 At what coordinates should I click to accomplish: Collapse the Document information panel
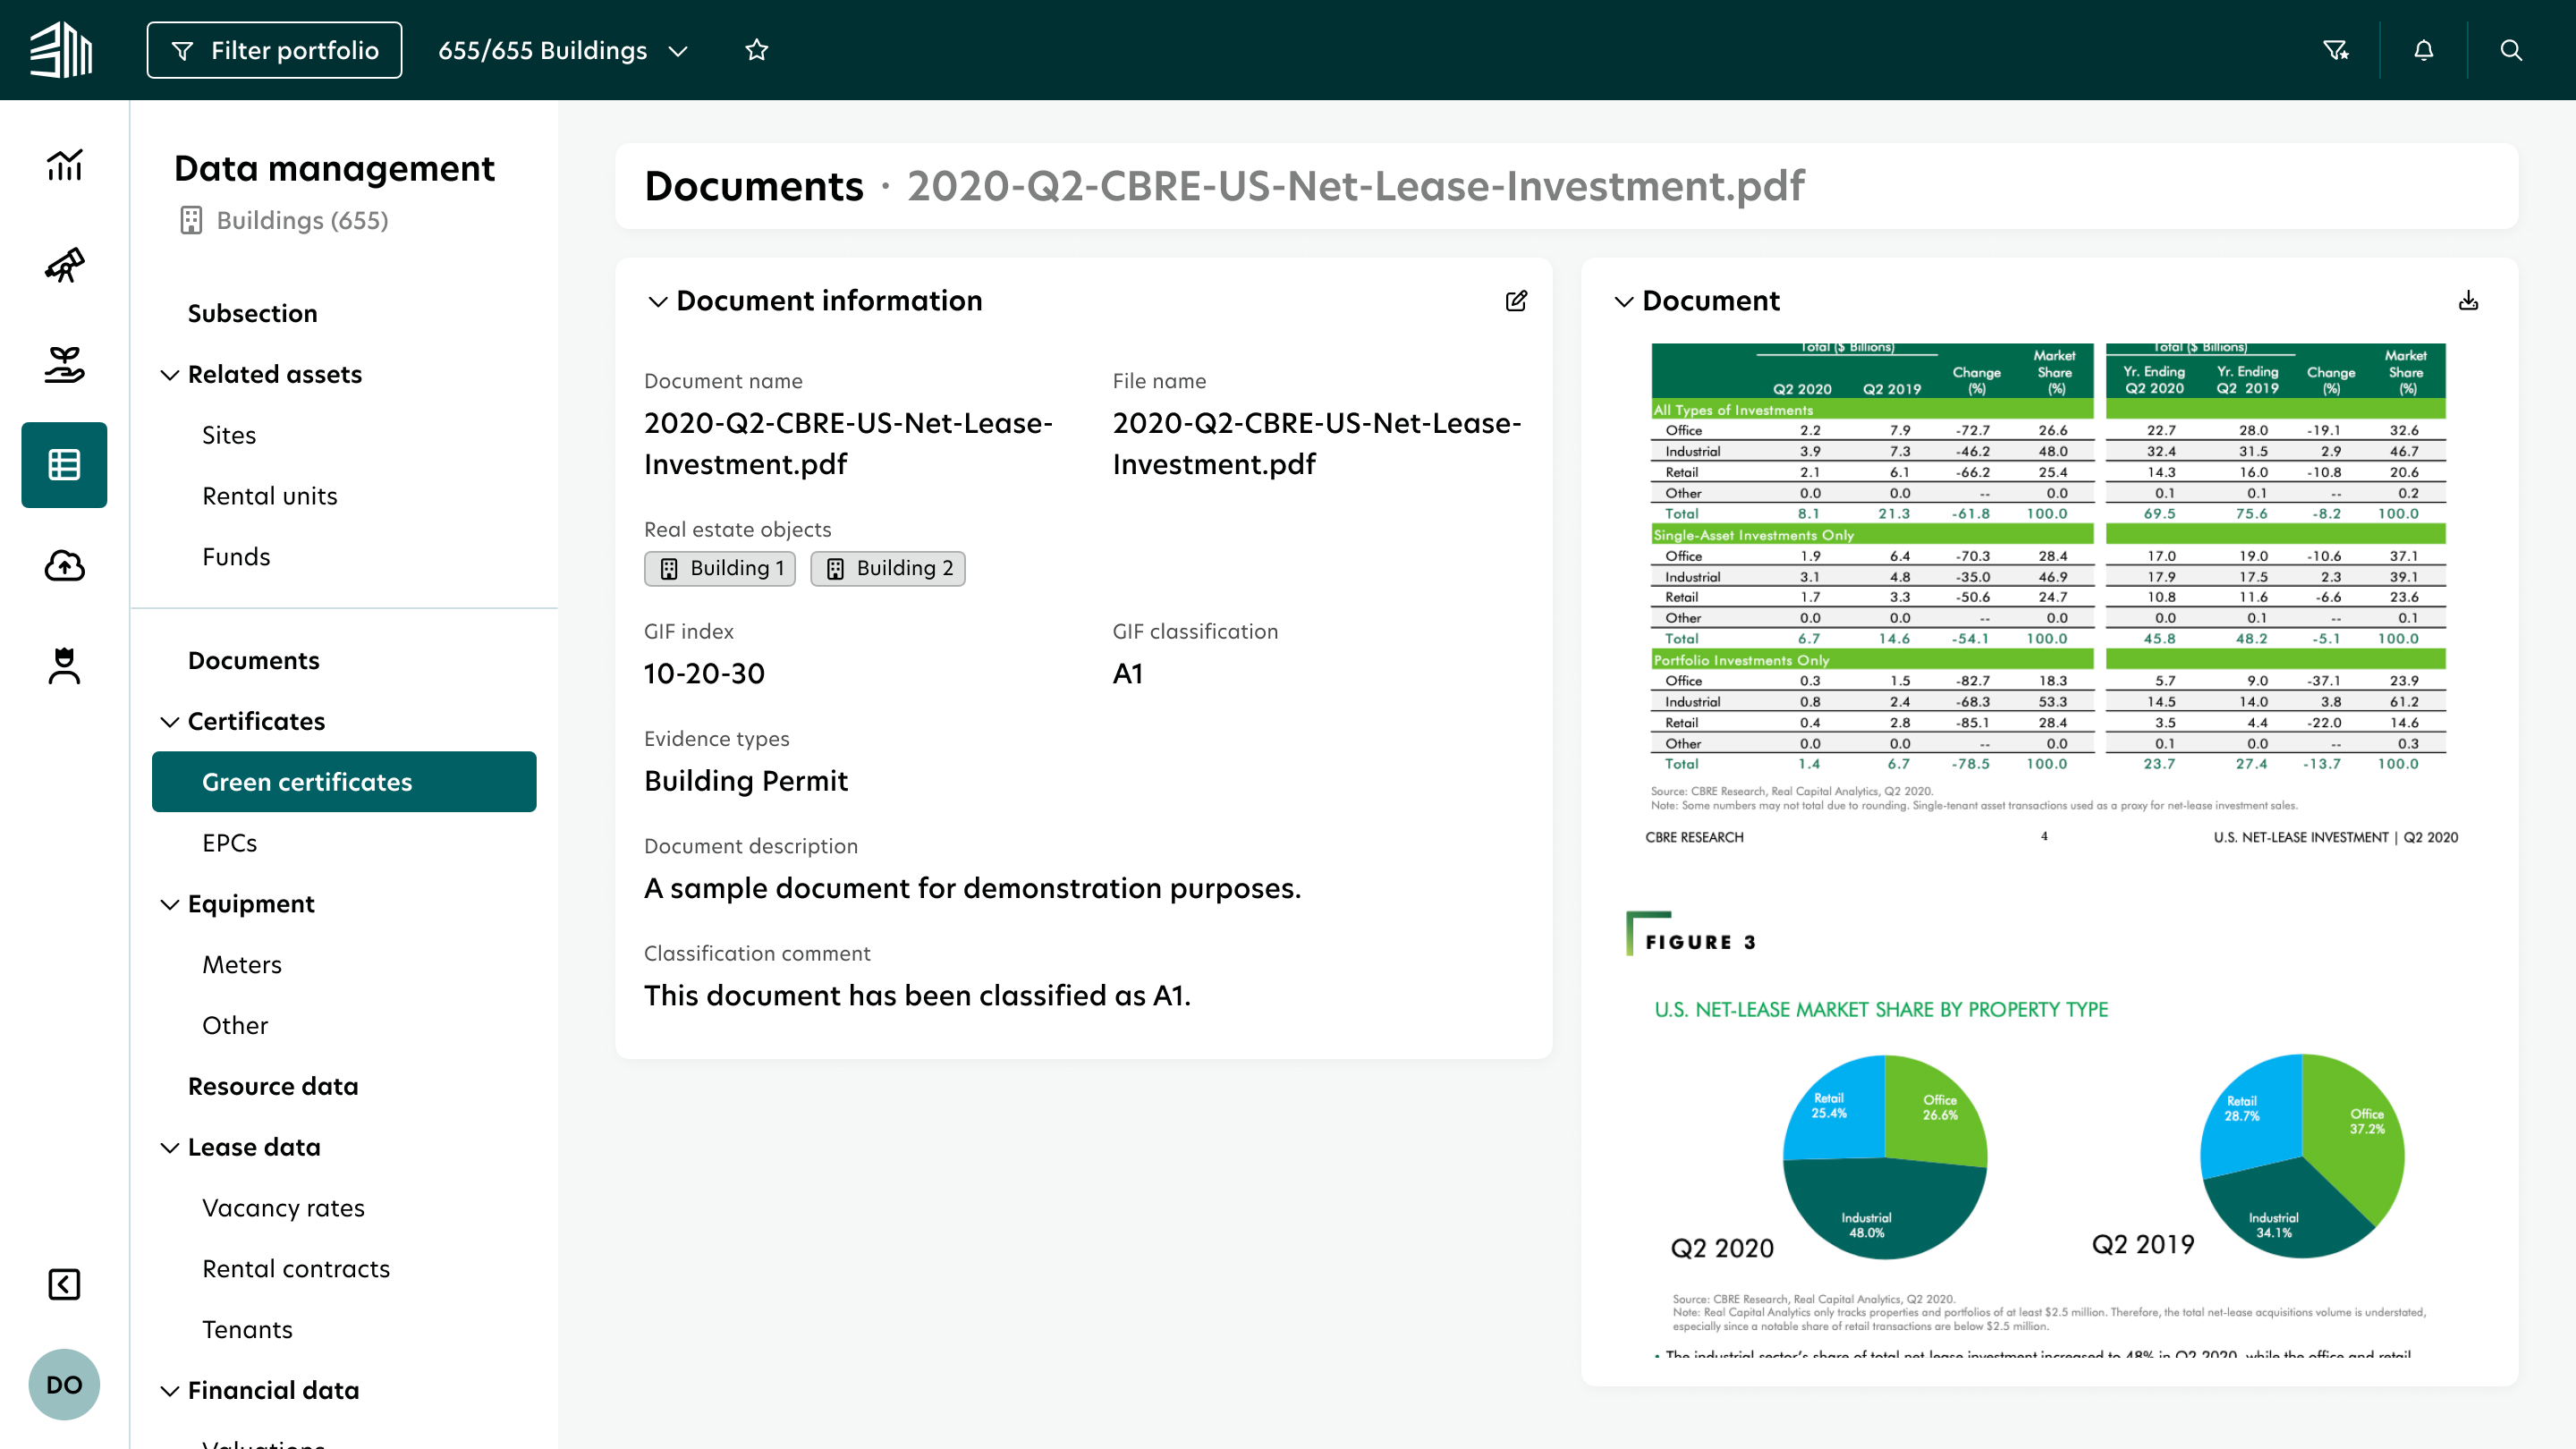(657, 301)
